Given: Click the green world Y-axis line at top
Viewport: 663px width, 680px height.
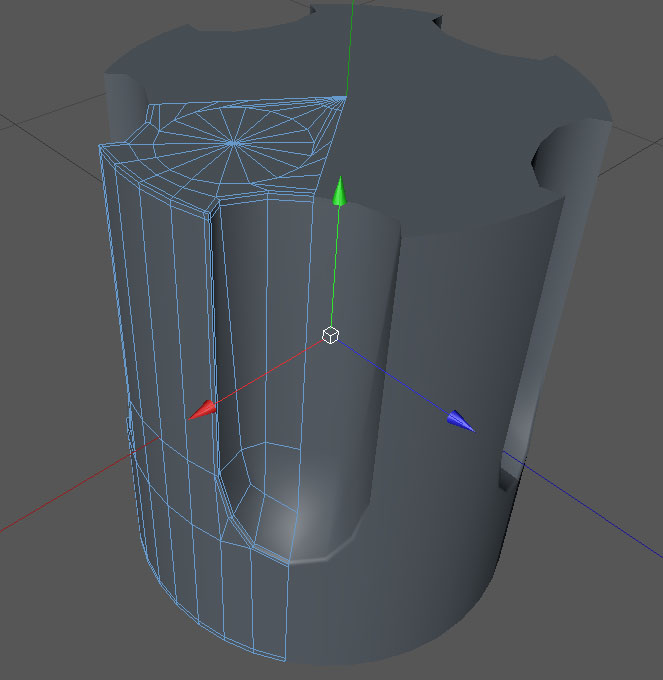Looking at the screenshot, I should click(x=350, y=48).
